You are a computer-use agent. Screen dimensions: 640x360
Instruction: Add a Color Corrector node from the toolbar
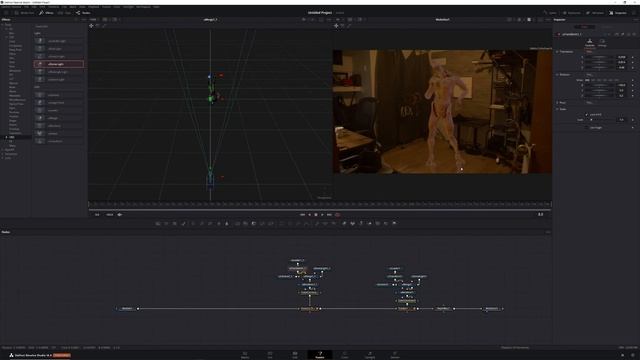pos(193,223)
